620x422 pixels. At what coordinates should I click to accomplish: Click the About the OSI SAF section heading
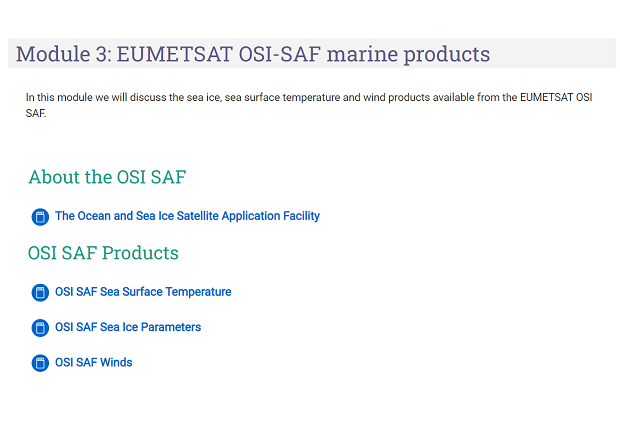tap(107, 177)
